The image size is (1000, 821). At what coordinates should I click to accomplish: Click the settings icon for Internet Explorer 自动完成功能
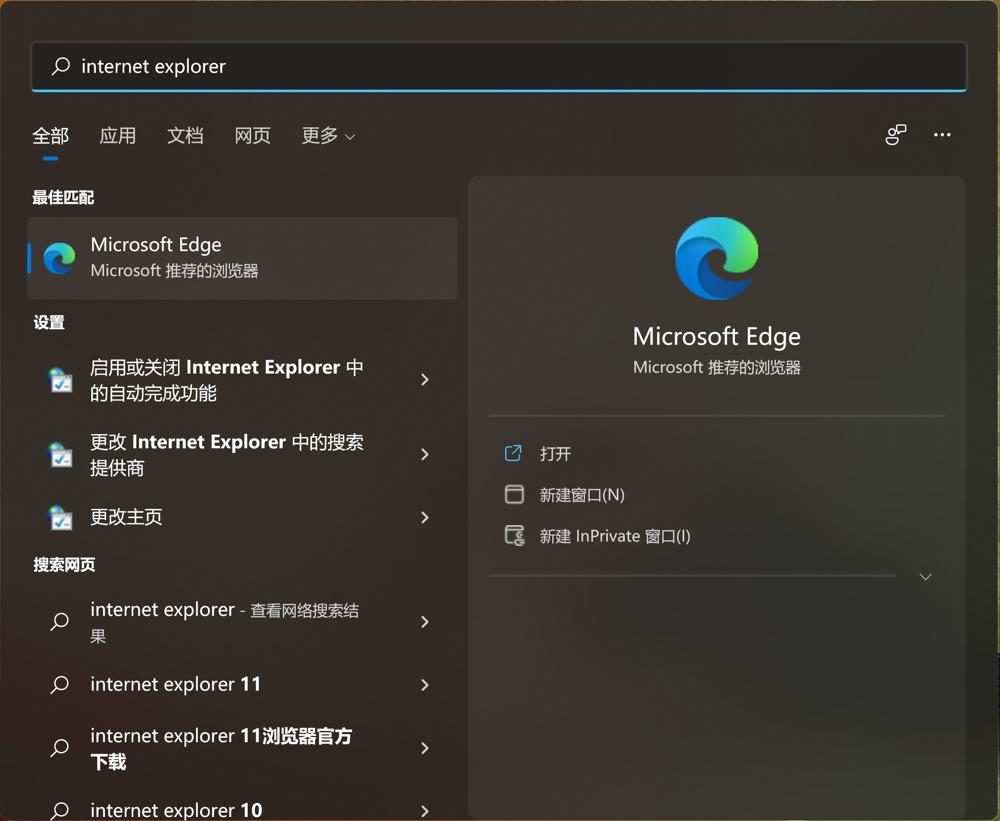(59, 380)
